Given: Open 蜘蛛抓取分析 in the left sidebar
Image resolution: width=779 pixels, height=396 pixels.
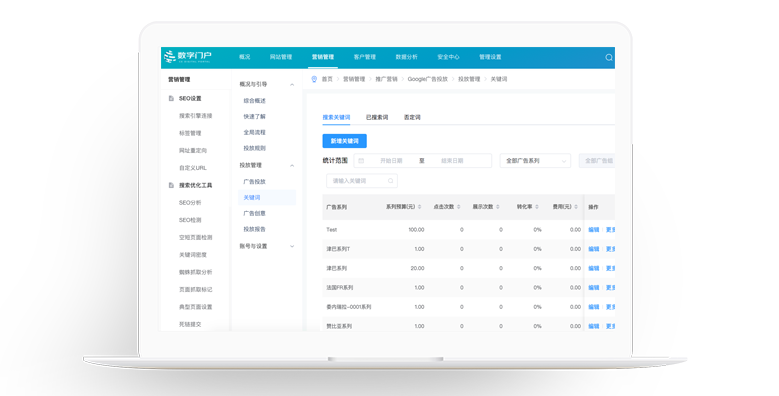Looking at the screenshot, I should coord(196,272).
